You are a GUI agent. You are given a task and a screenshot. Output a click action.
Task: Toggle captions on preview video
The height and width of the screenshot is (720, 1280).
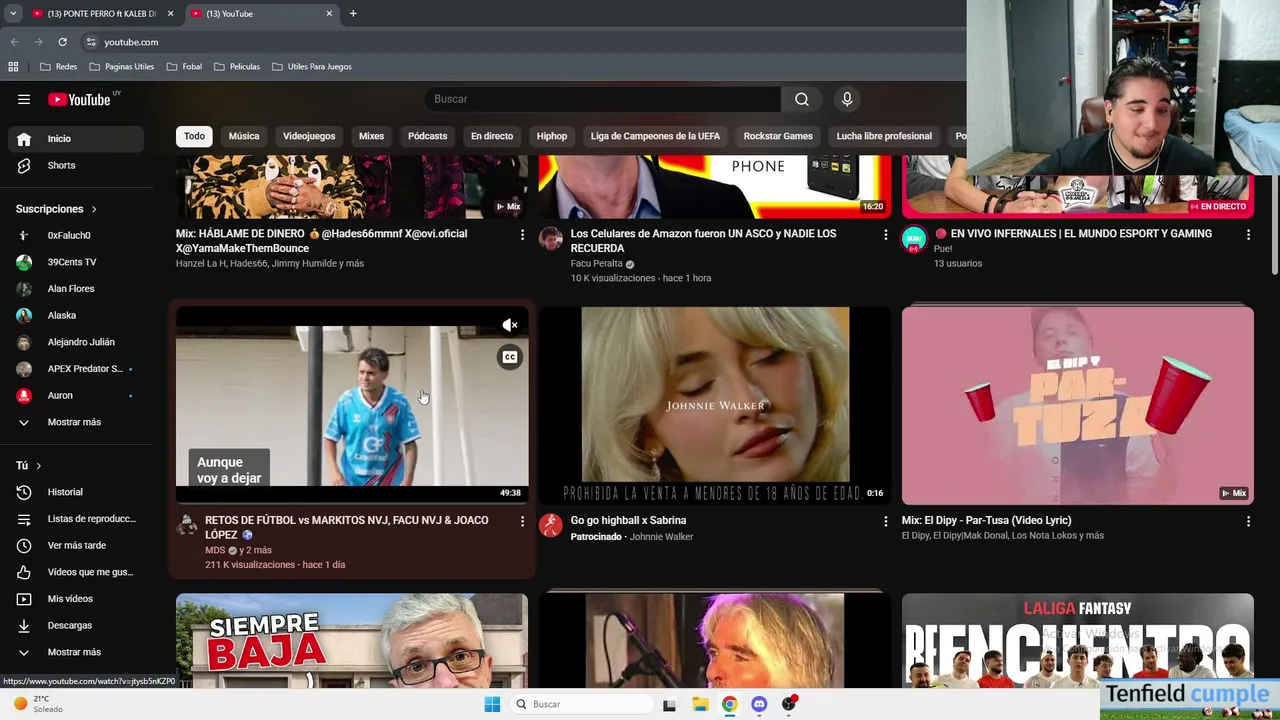pyautogui.click(x=510, y=357)
